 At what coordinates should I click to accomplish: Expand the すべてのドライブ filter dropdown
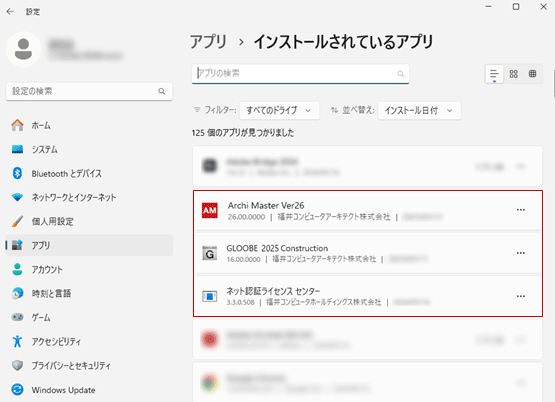coord(279,111)
